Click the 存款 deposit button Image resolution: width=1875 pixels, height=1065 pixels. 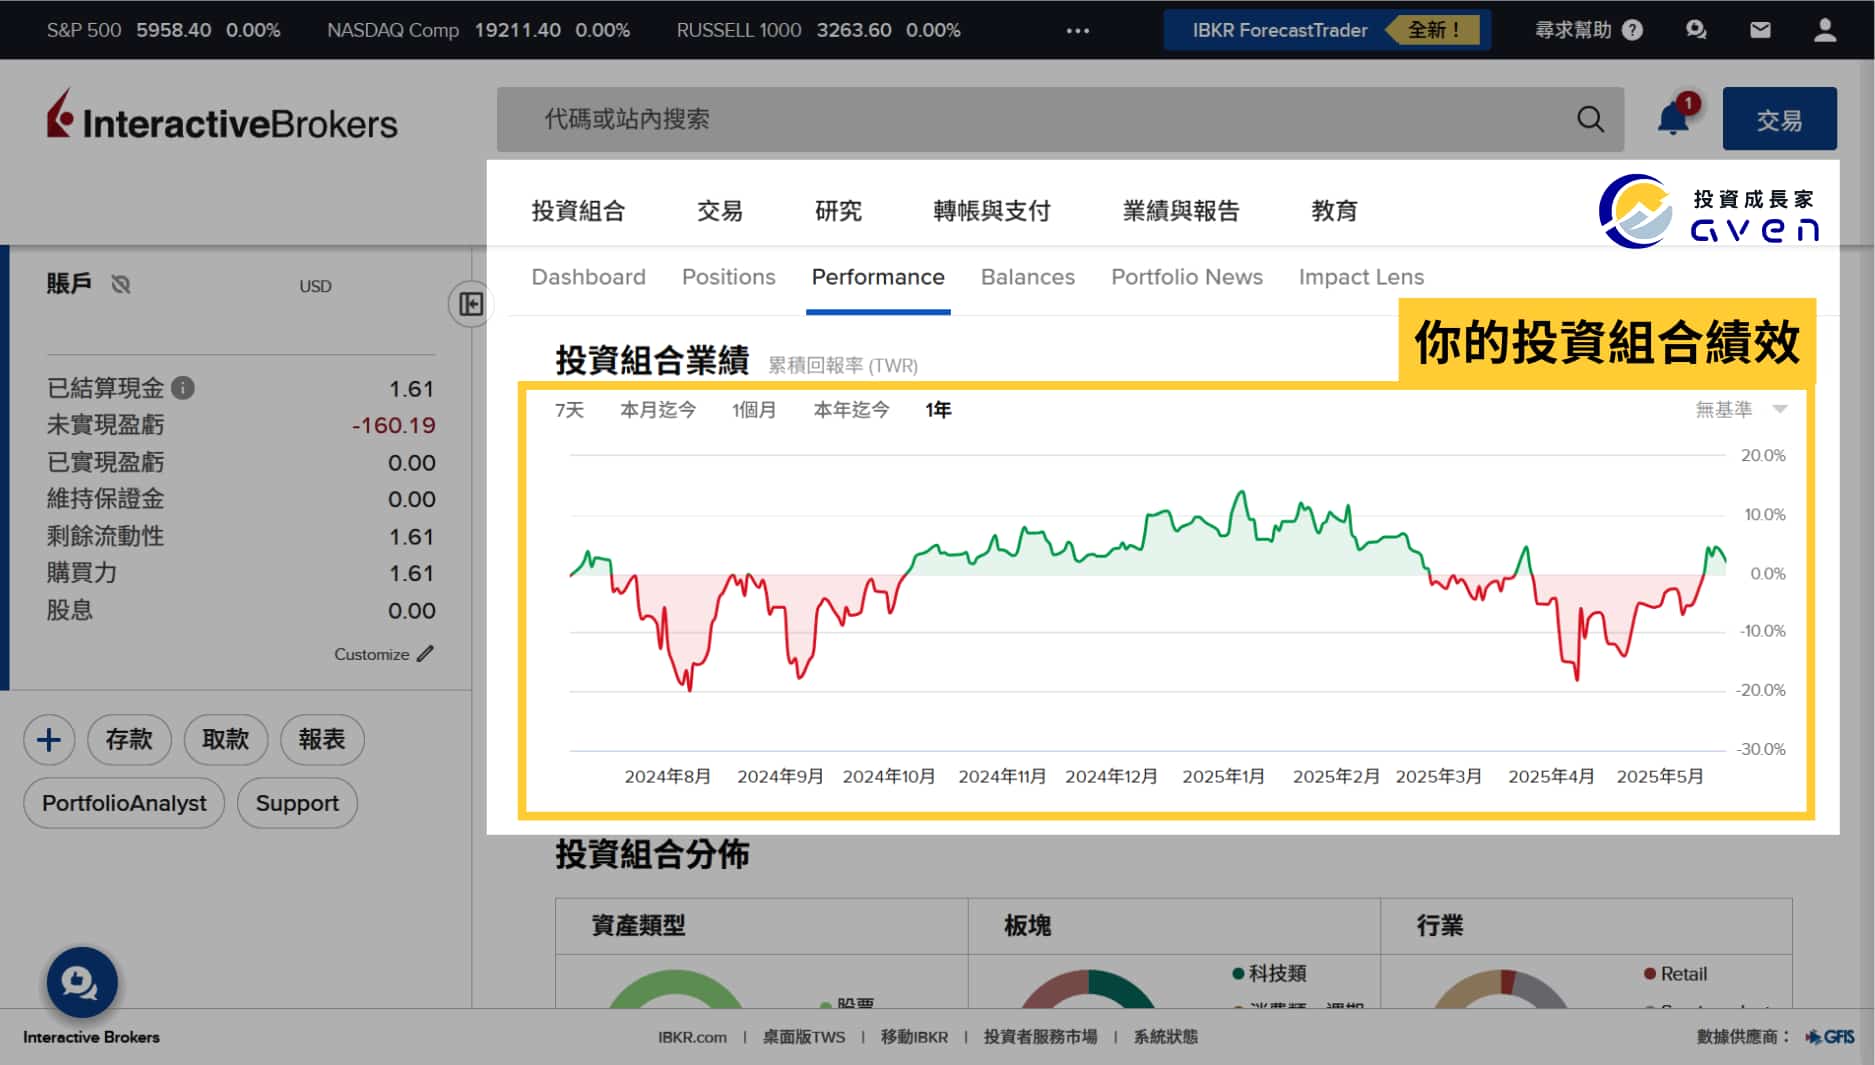129,740
